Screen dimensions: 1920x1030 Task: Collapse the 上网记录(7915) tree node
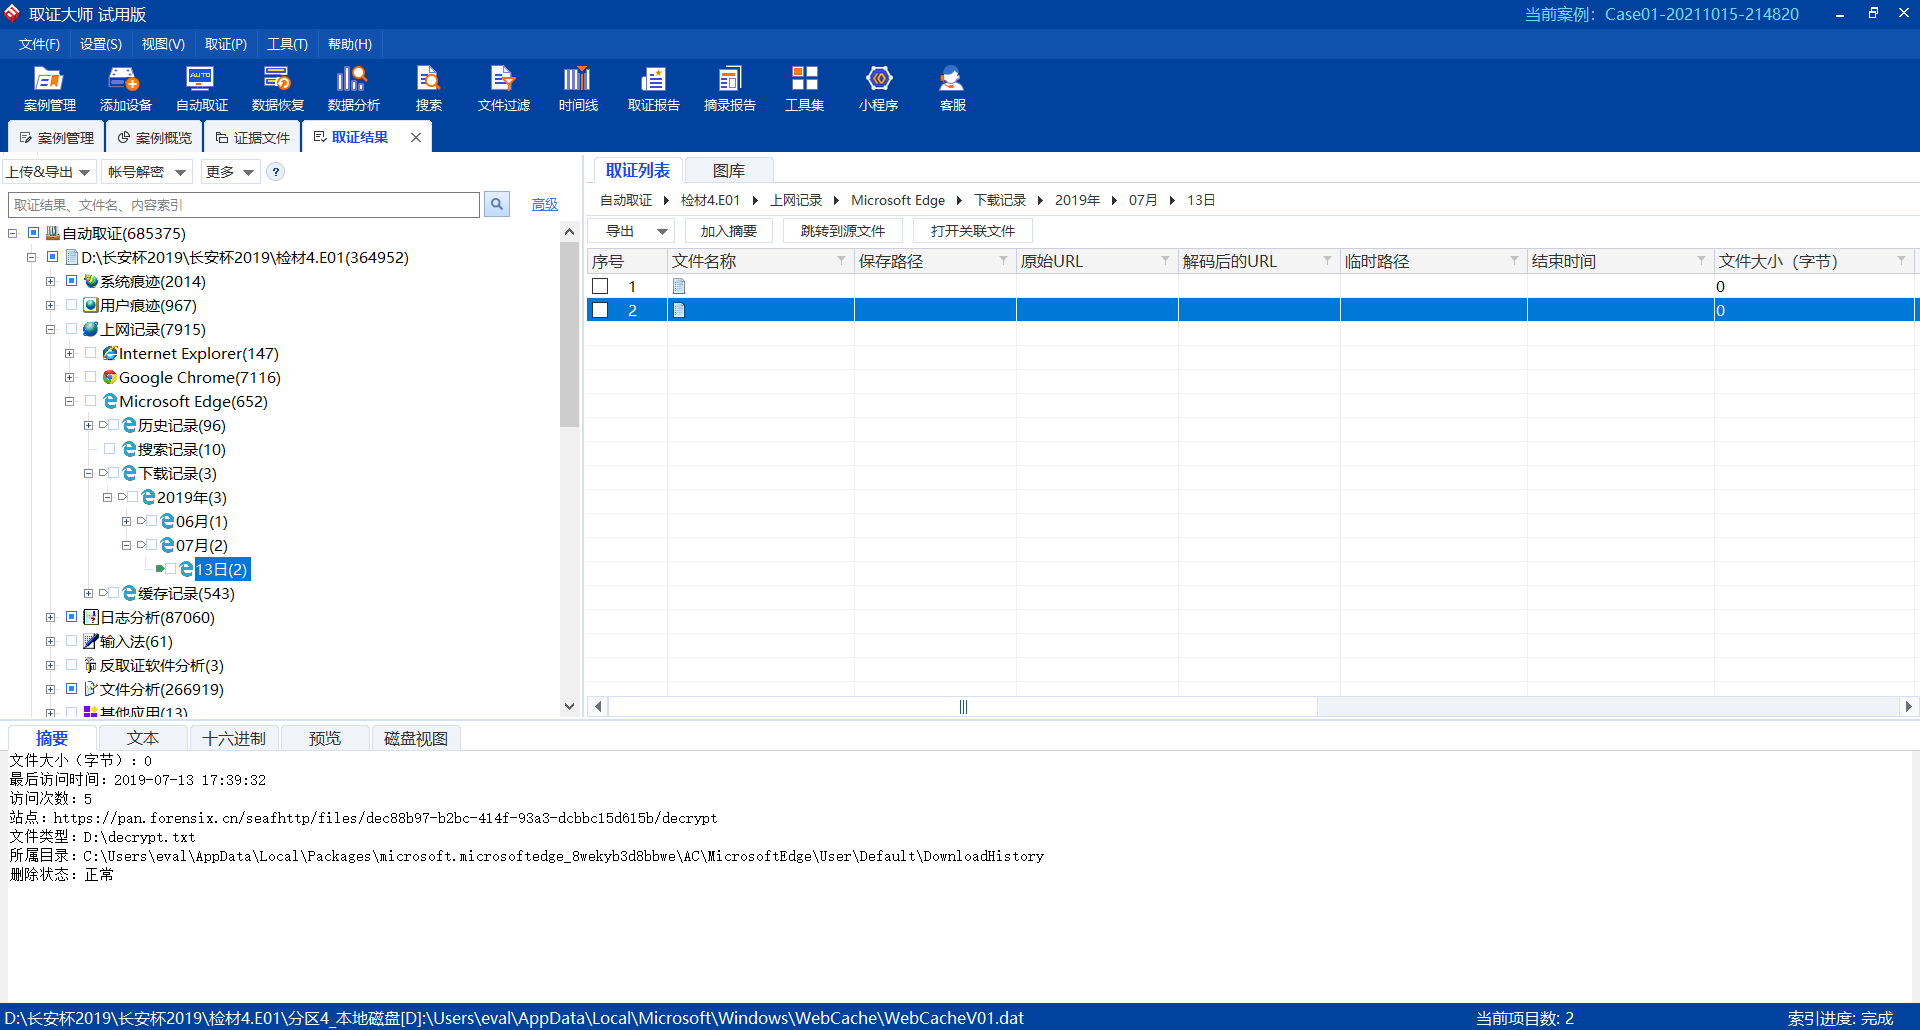50,329
